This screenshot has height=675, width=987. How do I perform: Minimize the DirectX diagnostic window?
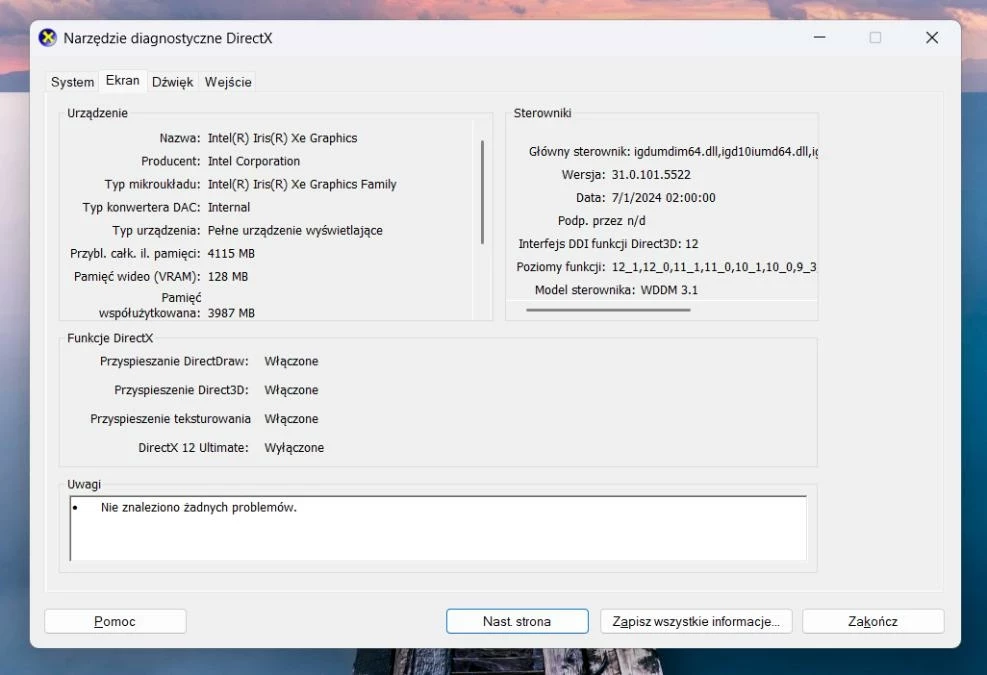[820, 38]
